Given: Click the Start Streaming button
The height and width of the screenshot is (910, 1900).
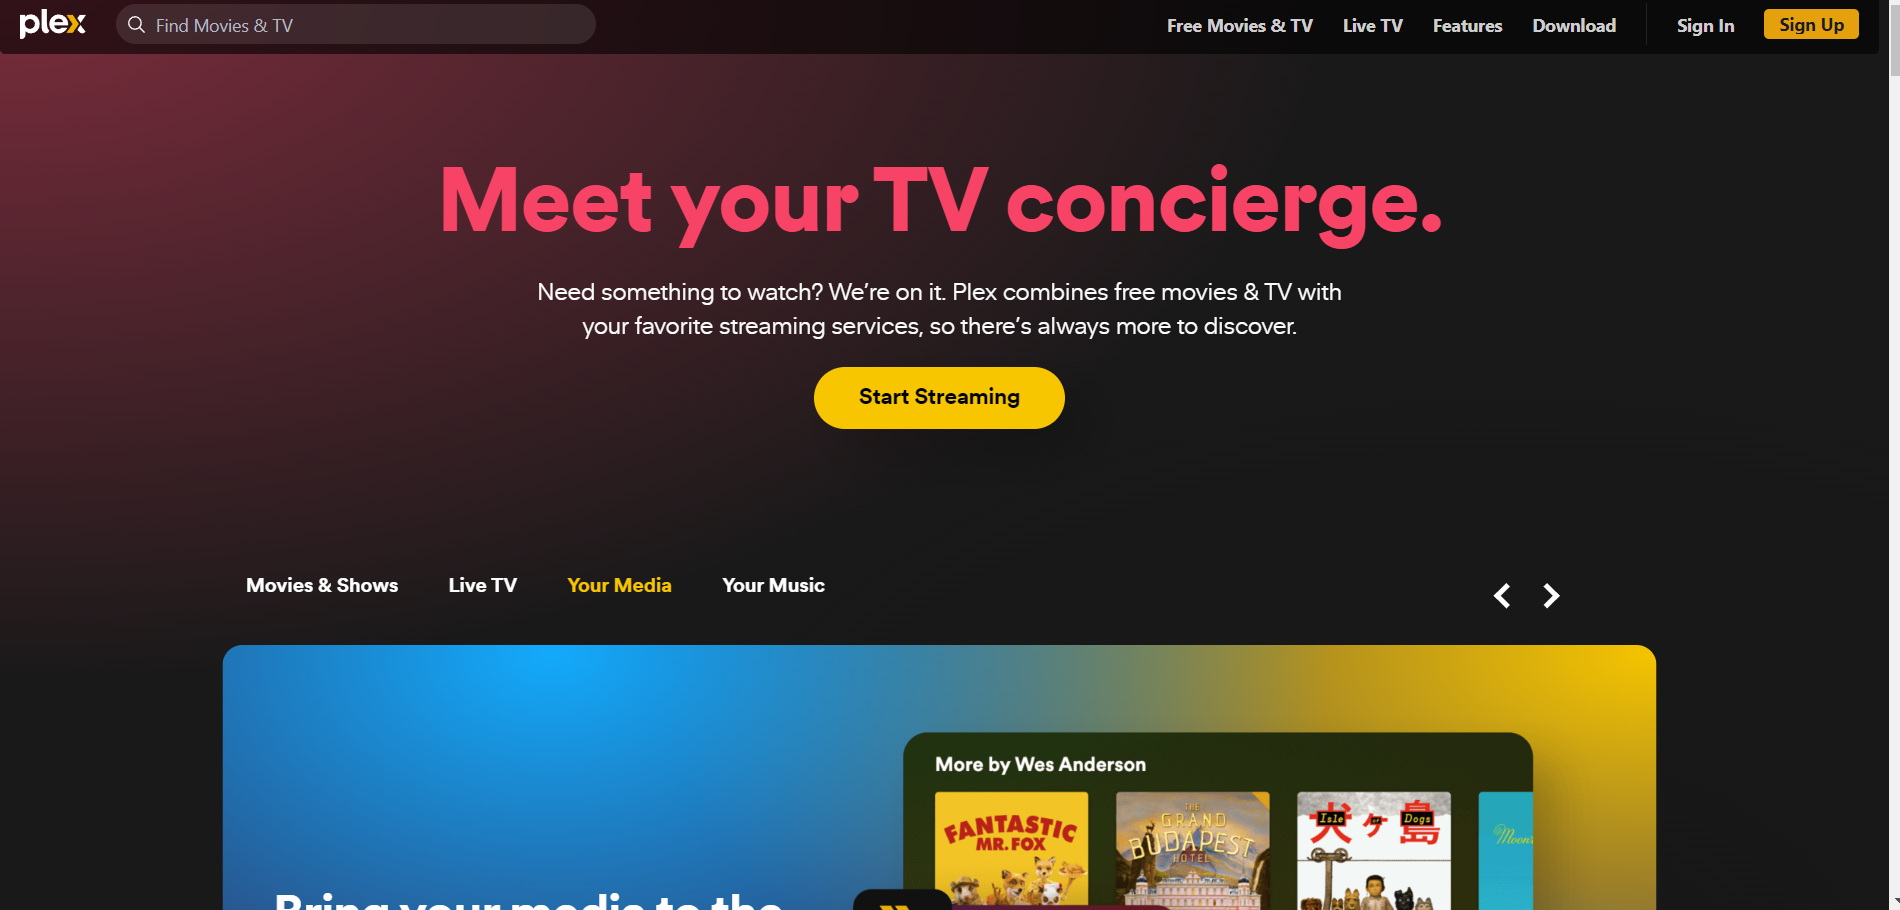Looking at the screenshot, I should 939,398.
